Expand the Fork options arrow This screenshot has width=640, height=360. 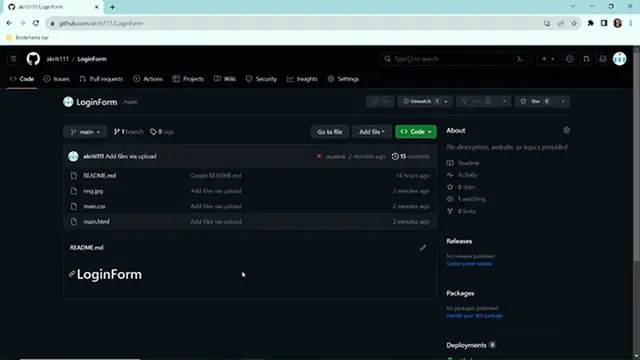[x=504, y=101]
